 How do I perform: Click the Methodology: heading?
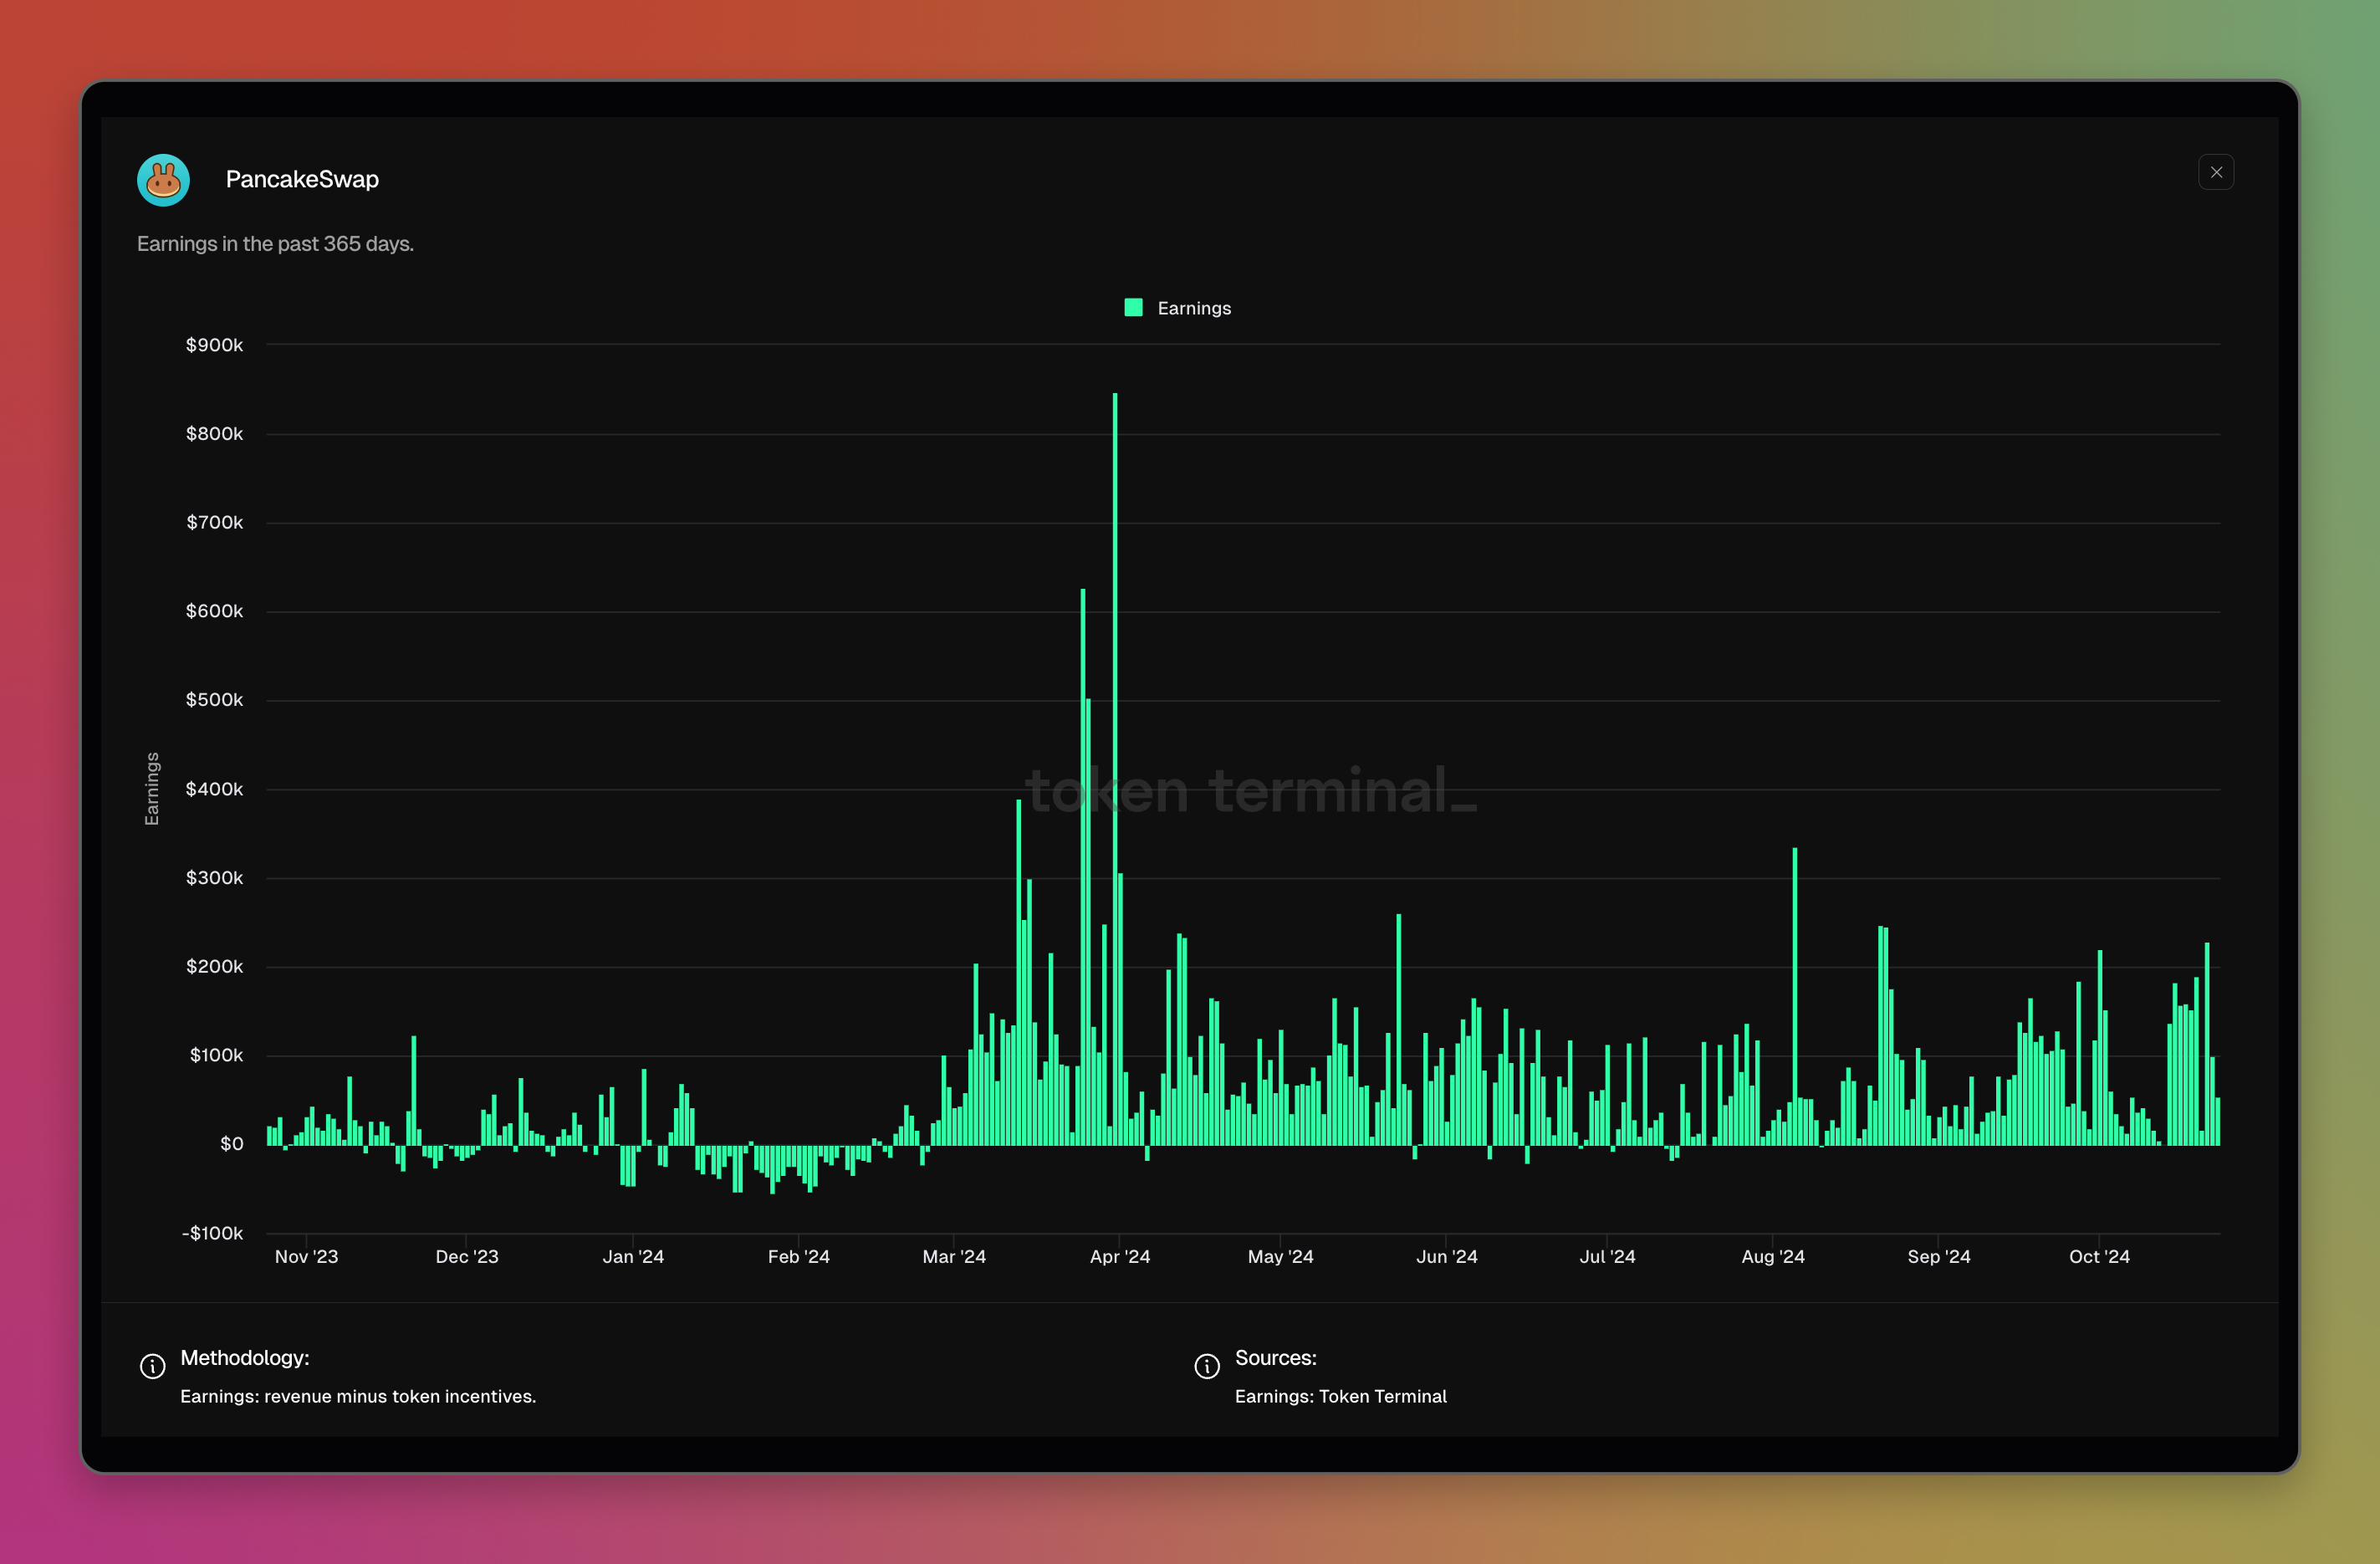pyautogui.click(x=245, y=1358)
